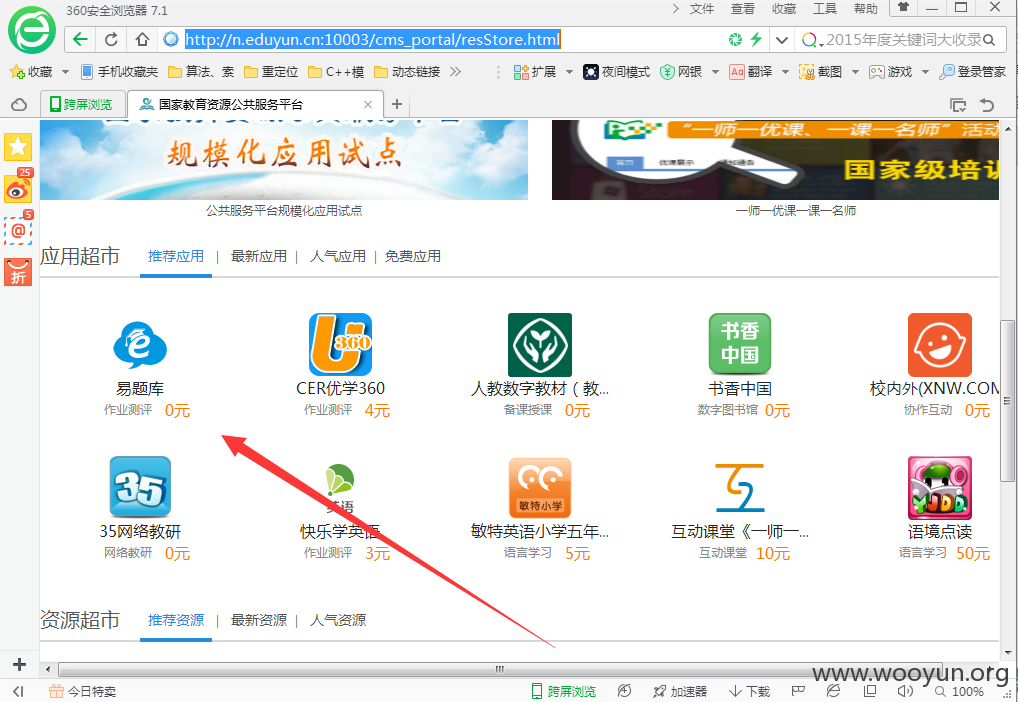Image resolution: width=1018 pixels, height=702 pixels.
Task: Open the tab list icon beside undo
Action: tap(958, 105)
